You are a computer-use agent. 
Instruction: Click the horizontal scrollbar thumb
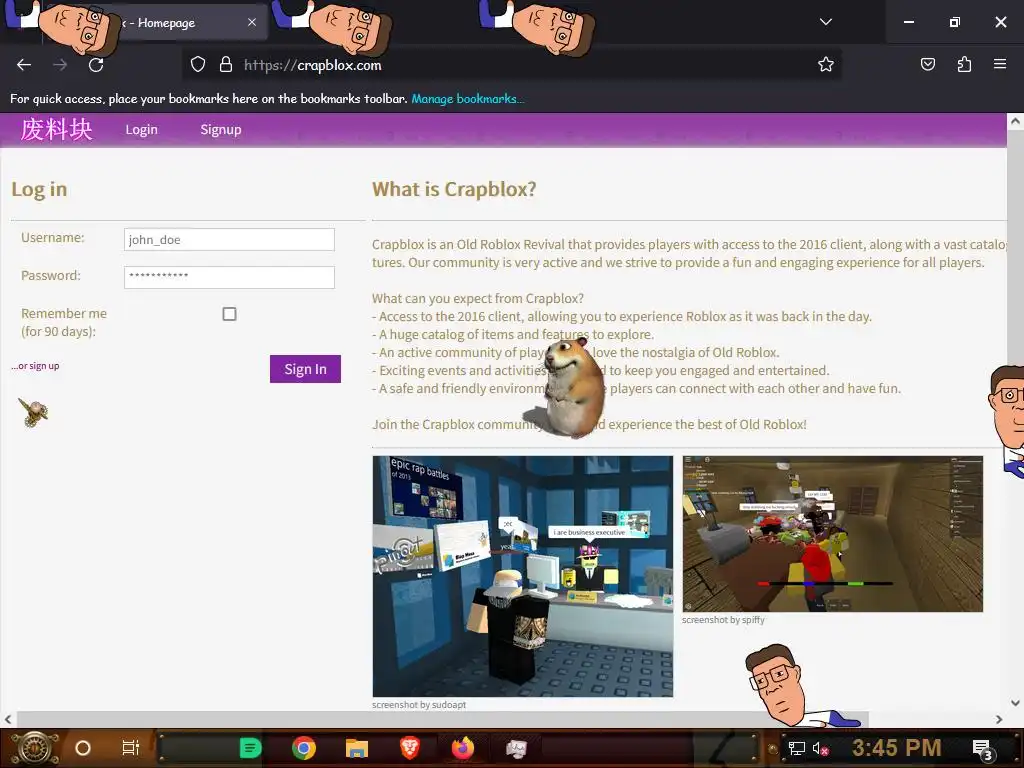pos(442,720)
